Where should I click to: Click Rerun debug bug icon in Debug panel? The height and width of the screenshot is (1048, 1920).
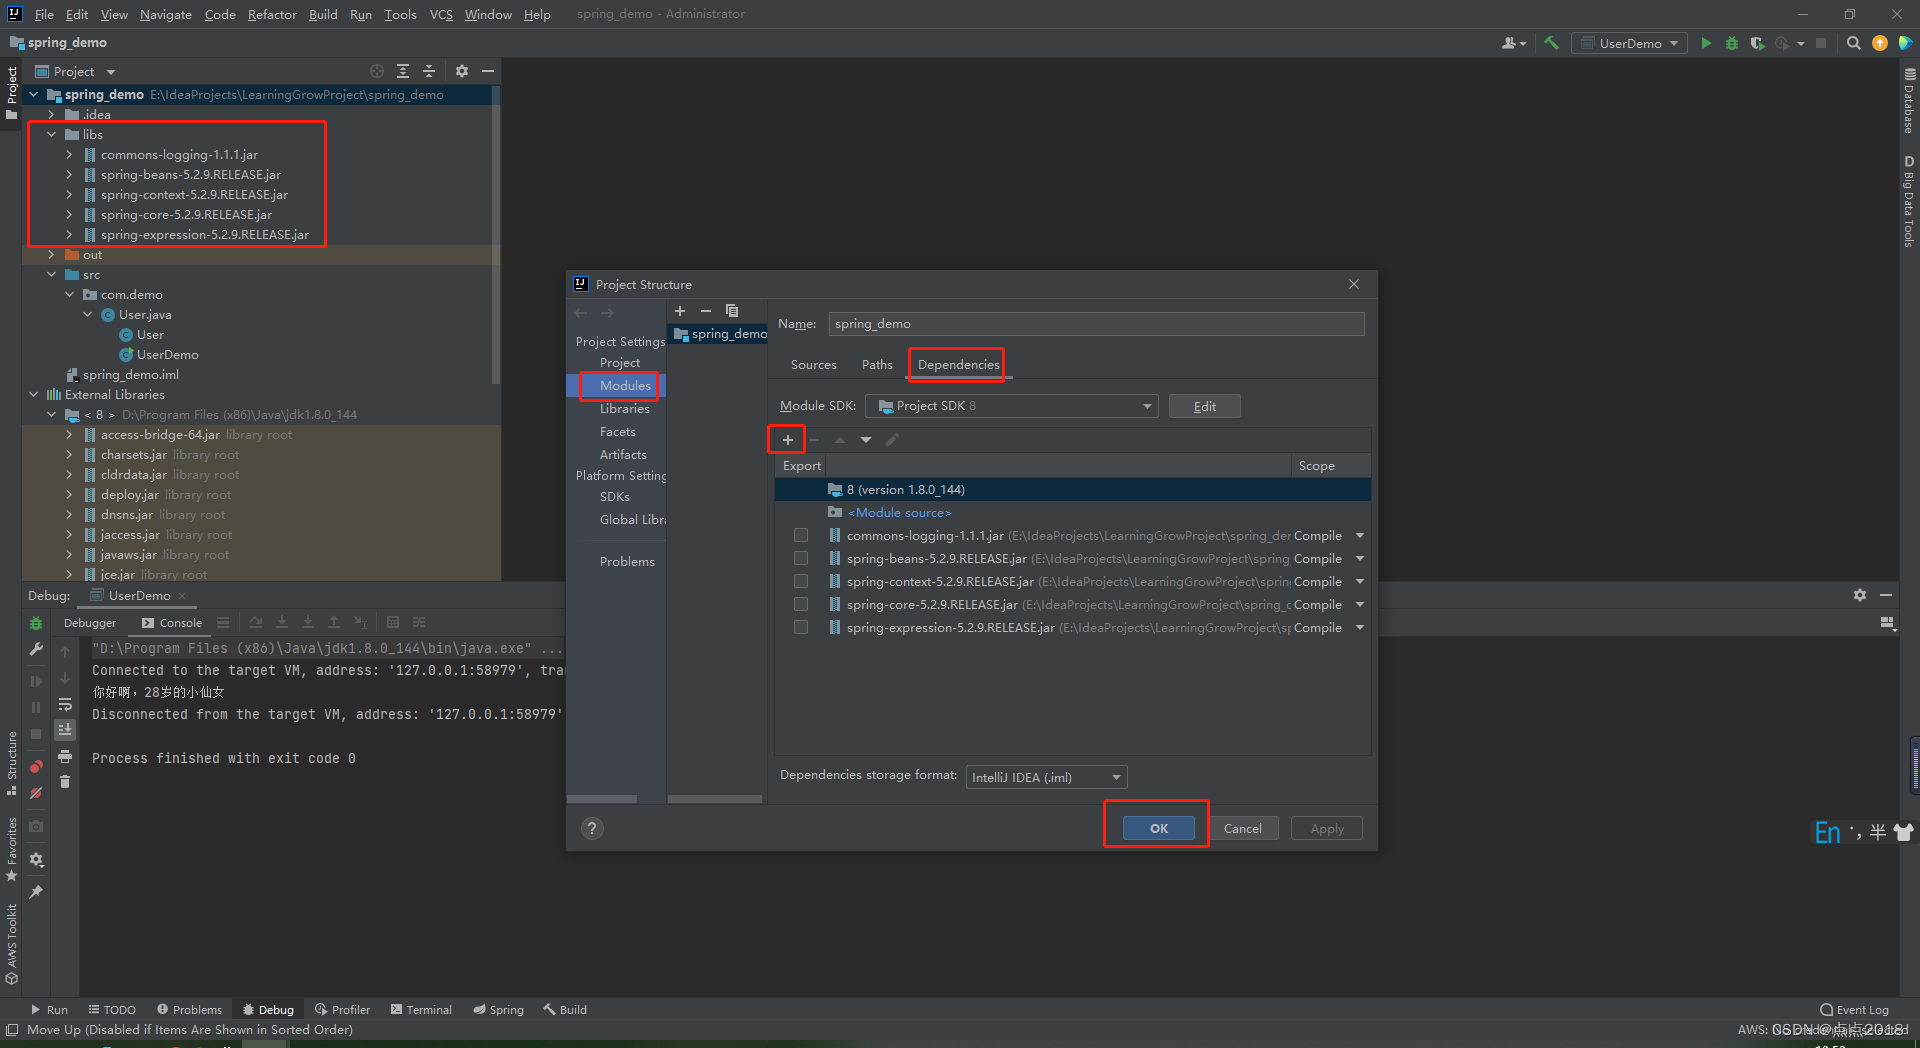(x=36, y=623)
